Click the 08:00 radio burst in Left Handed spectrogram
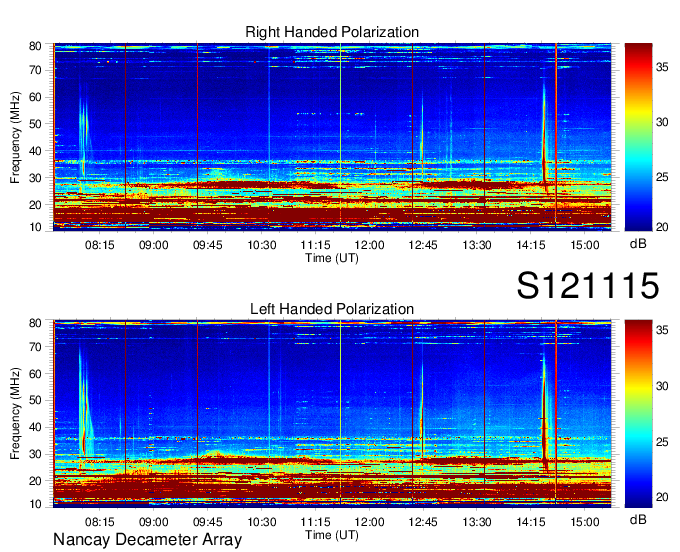The image size is (680, 552). coord(84,403)
